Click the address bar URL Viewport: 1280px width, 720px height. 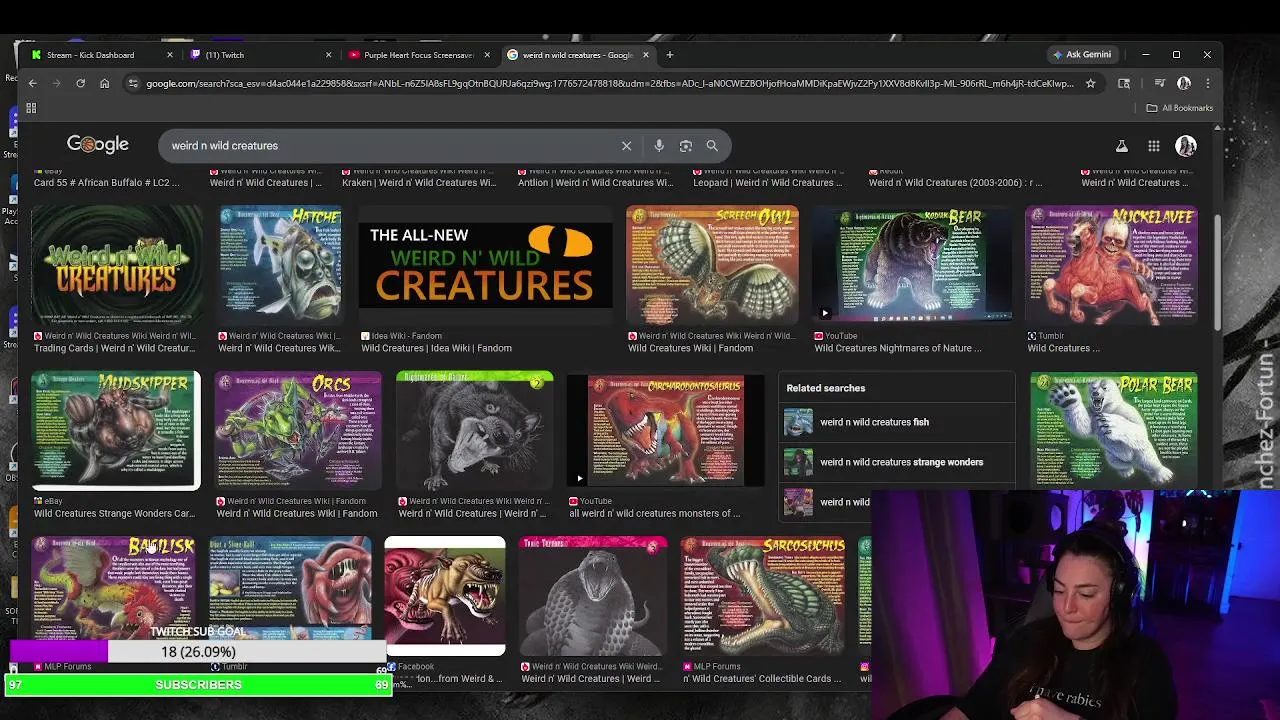pyautogui.click(x=610, y=83)
